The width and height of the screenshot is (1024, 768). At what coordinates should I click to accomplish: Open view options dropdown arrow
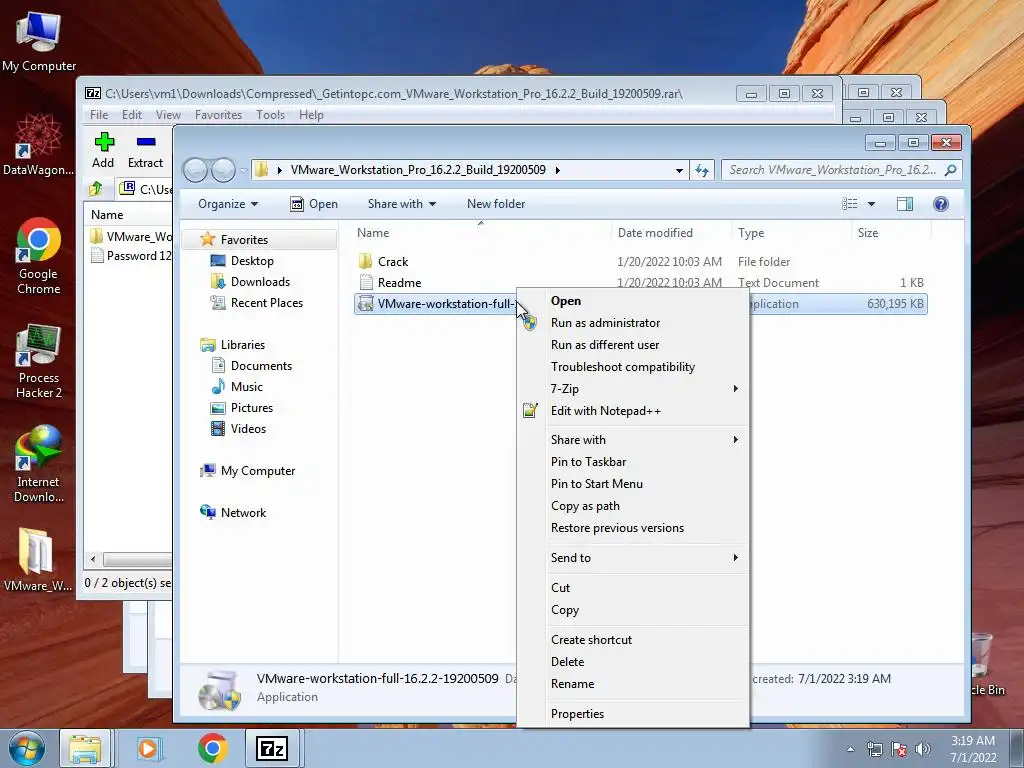[871, 204]
